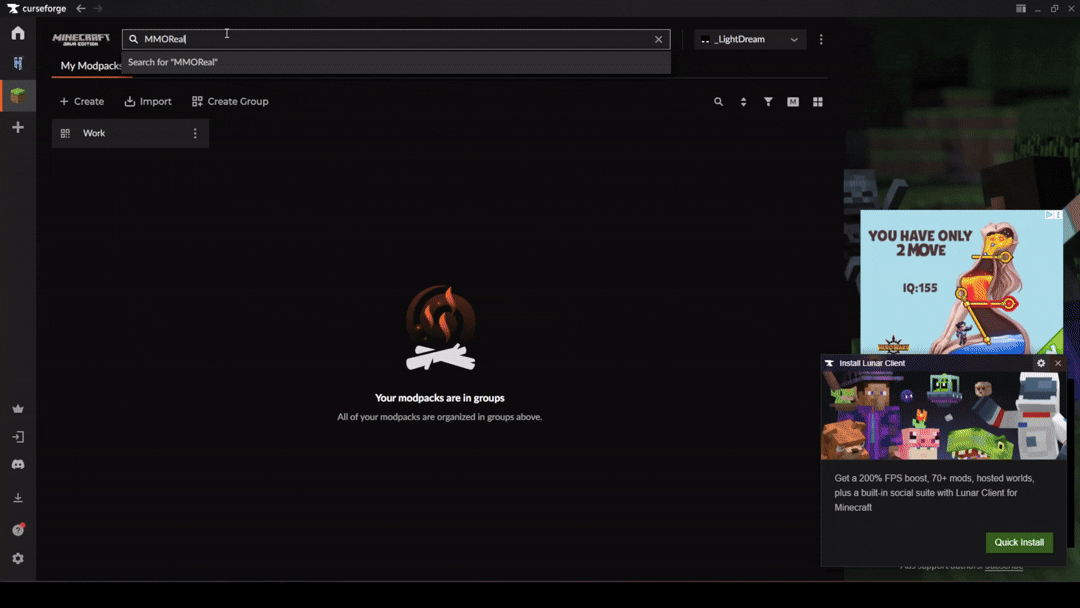
Task: Toggle the M-labeled view icon
Action: click(793, 102)
